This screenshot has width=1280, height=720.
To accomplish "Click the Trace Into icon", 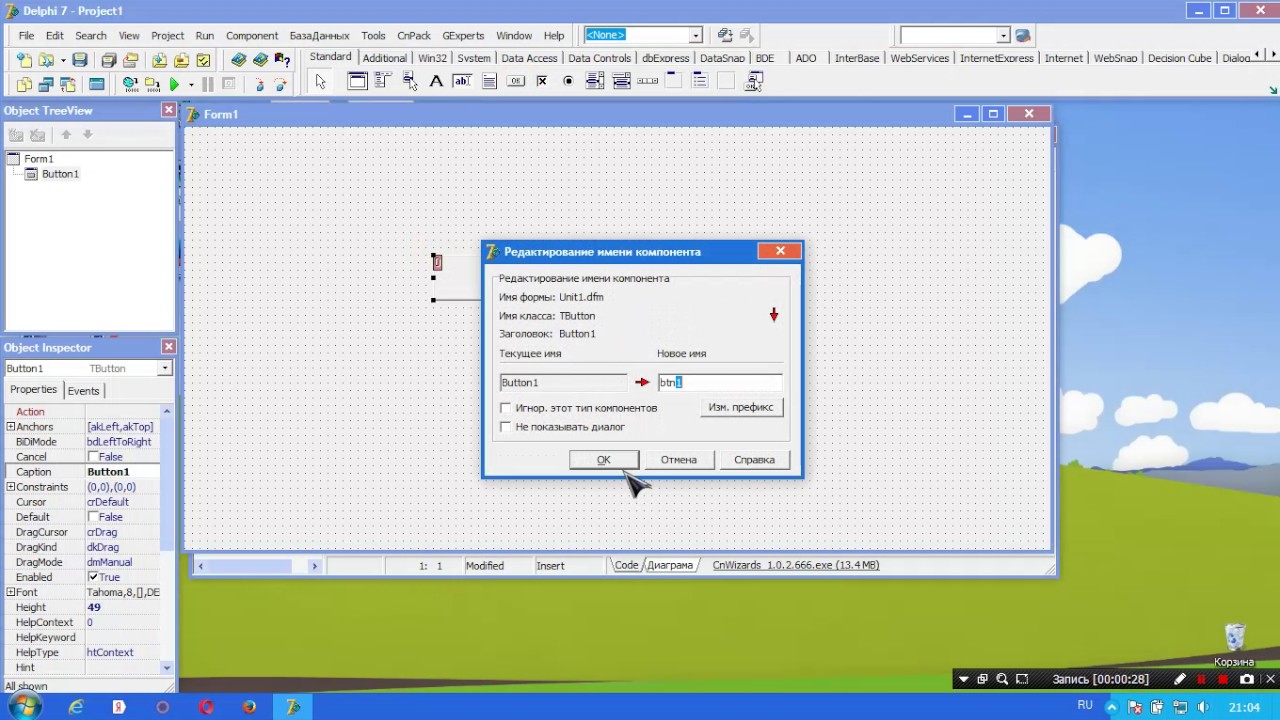I will (x=259, y=84).
